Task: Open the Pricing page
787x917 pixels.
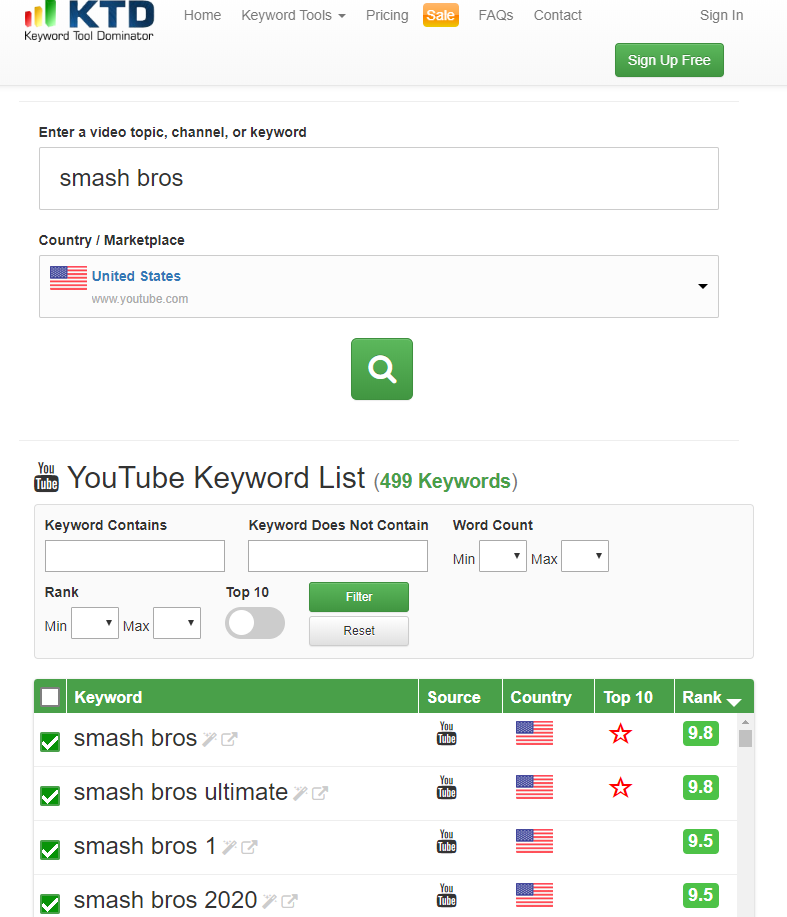Action: pos(387,15)
